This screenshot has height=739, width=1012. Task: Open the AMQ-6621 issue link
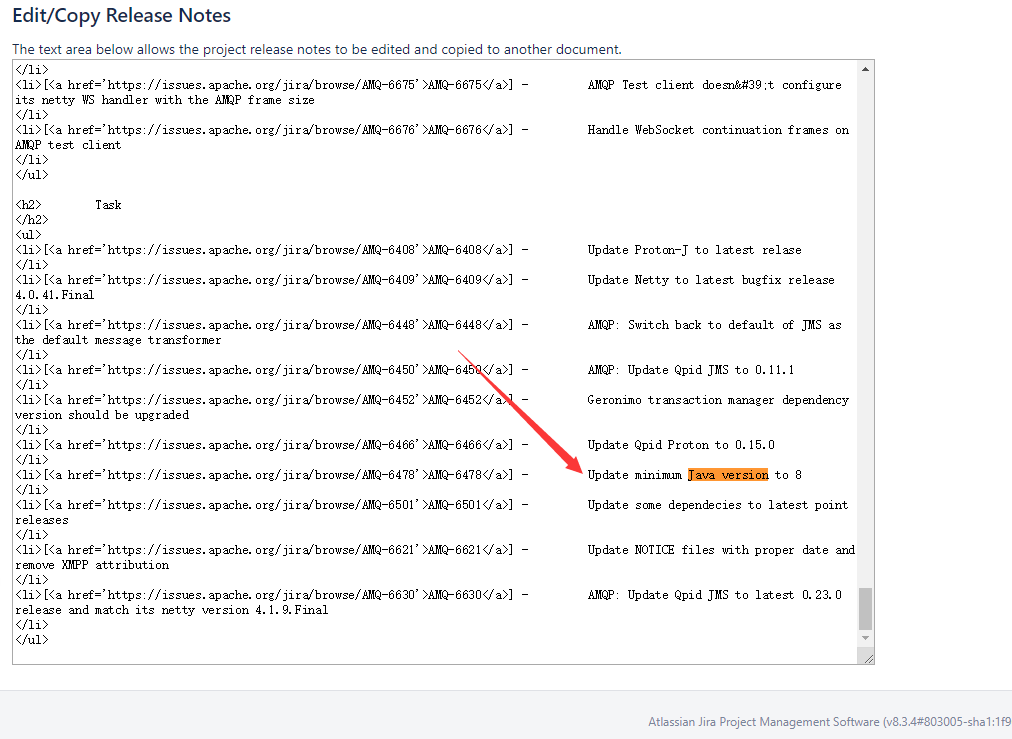tap(452, 549)
